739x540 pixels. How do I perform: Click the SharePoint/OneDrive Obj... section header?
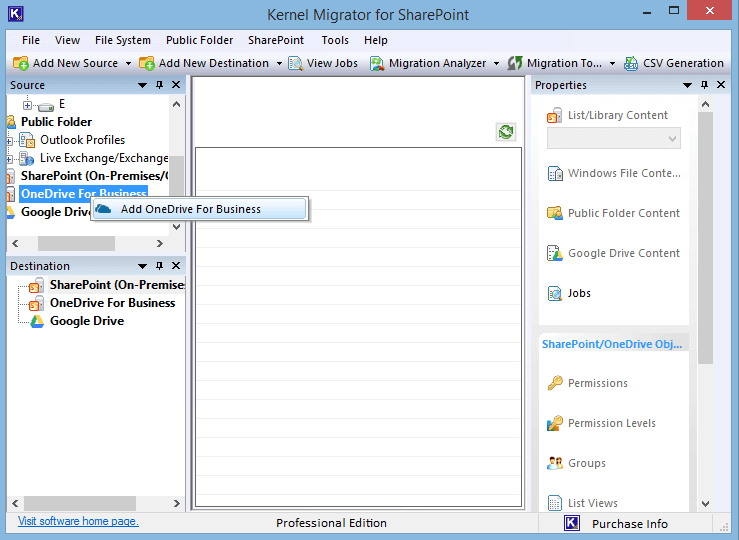point(612,344)
